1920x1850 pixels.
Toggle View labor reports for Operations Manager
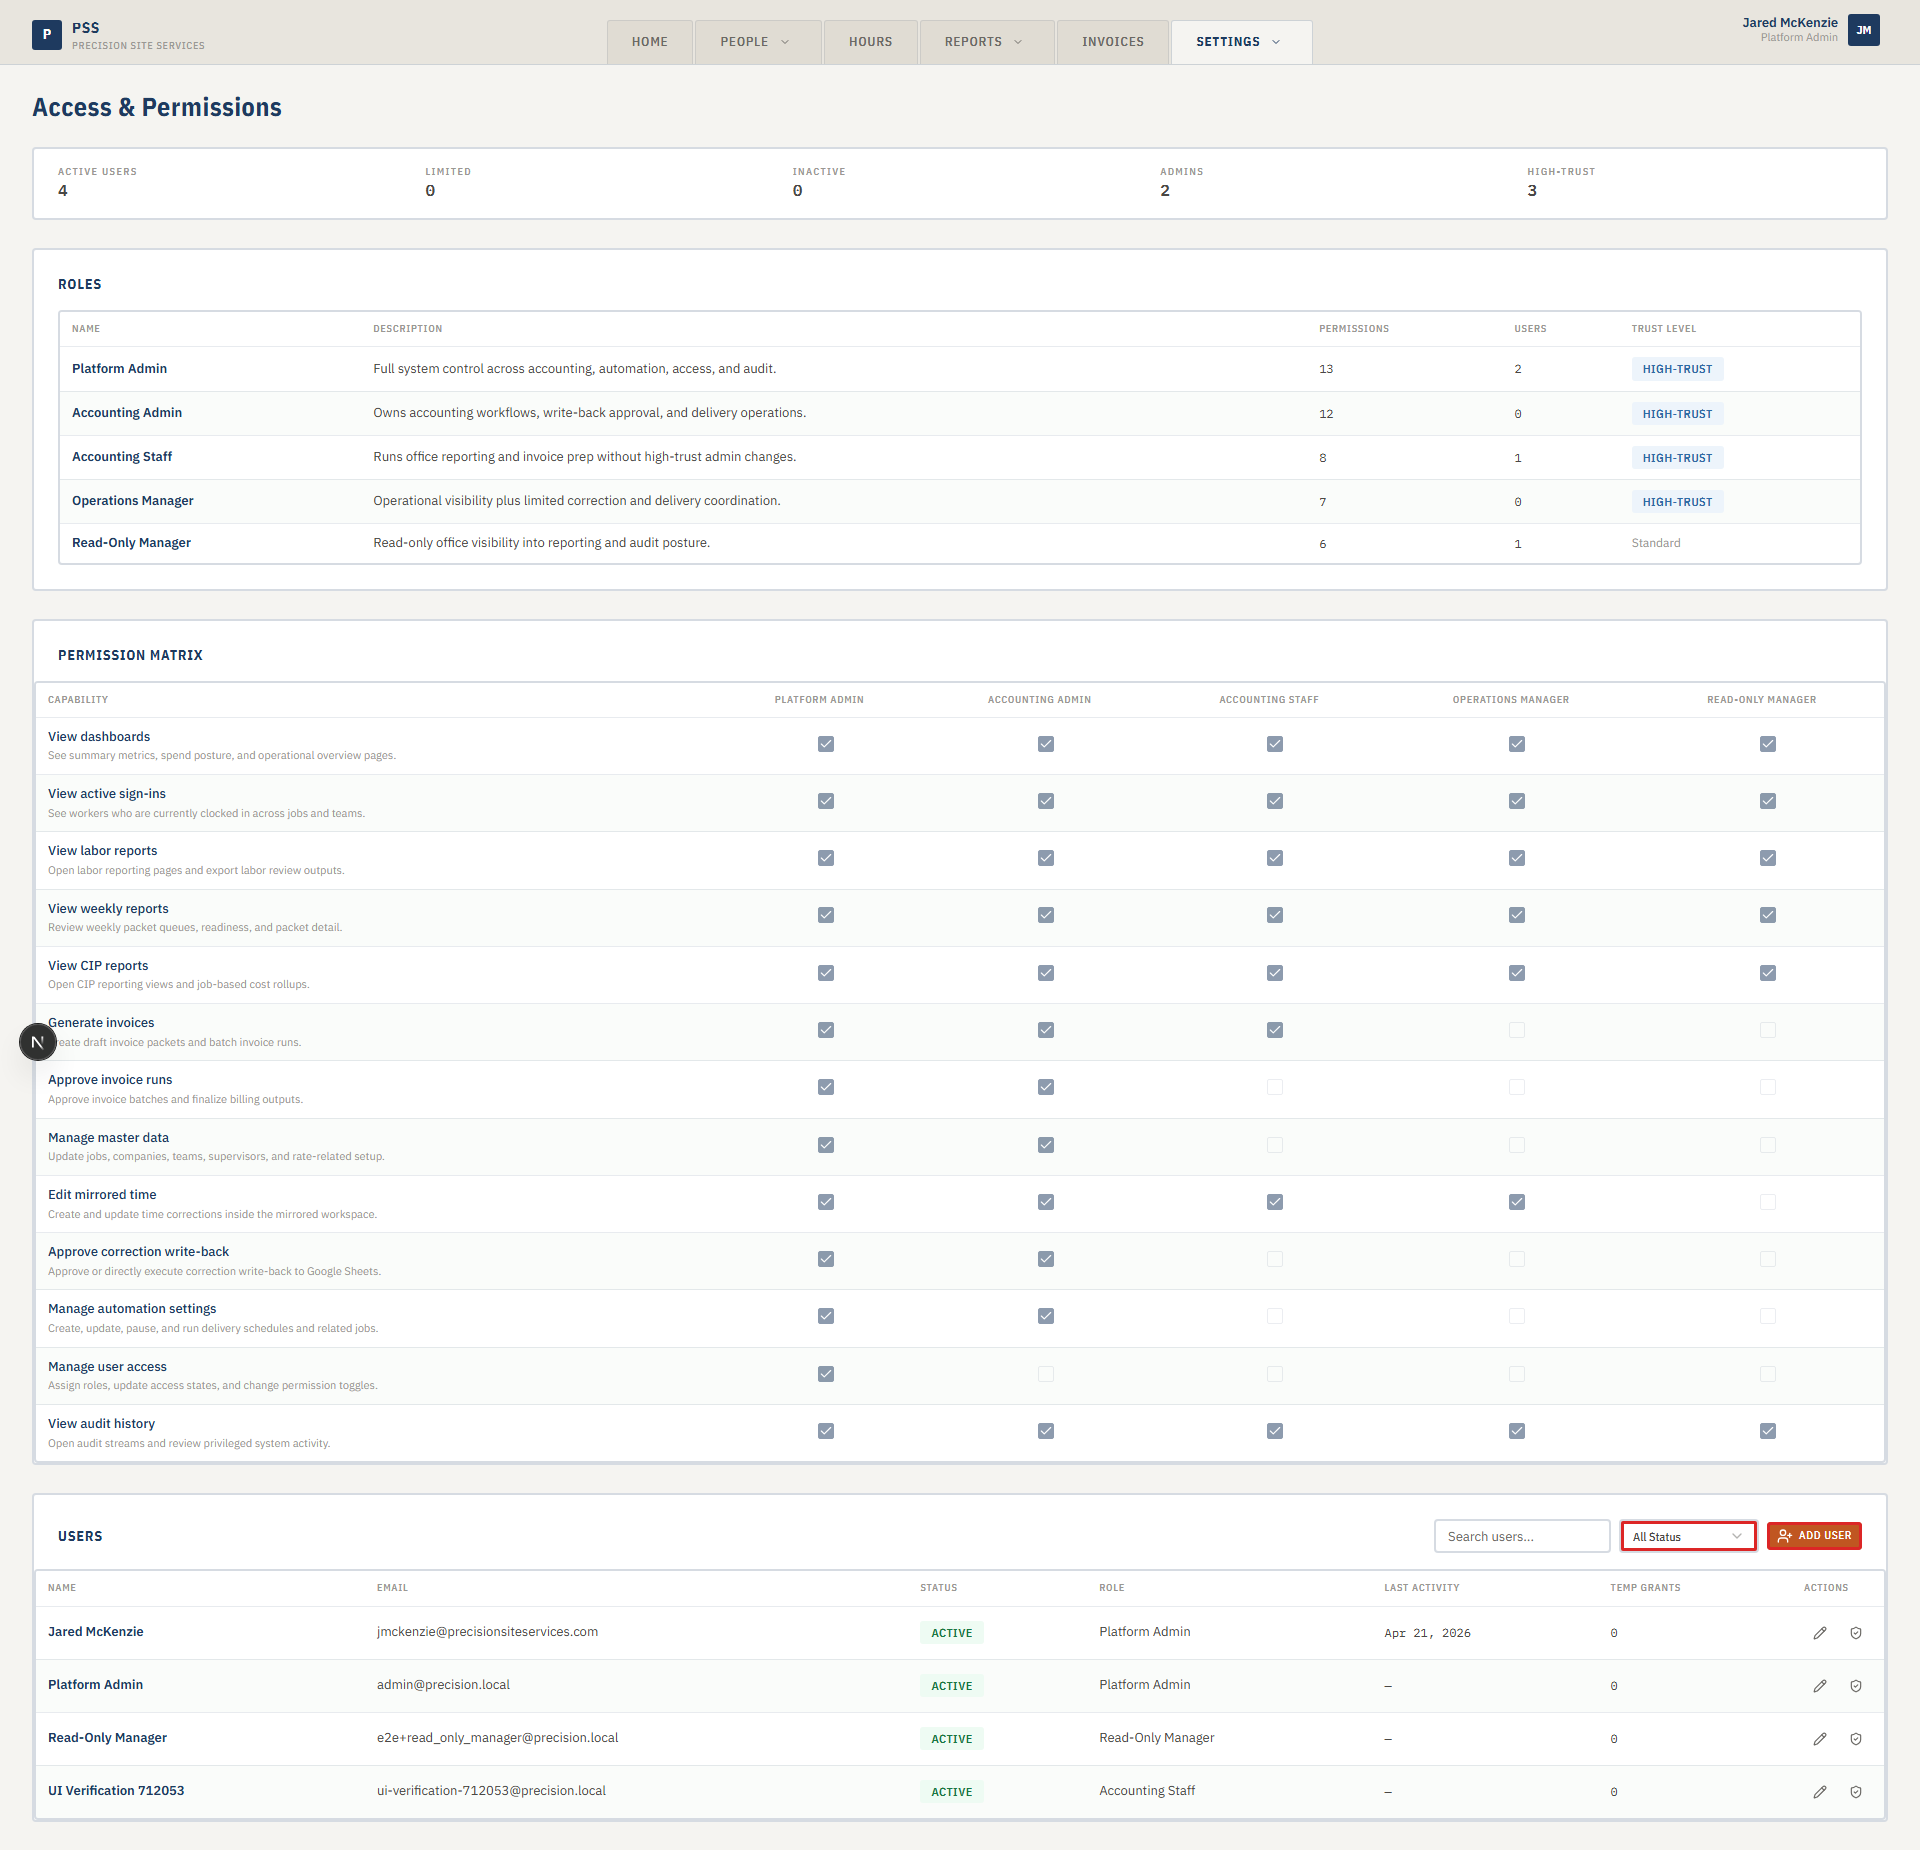pos(1517,858)
